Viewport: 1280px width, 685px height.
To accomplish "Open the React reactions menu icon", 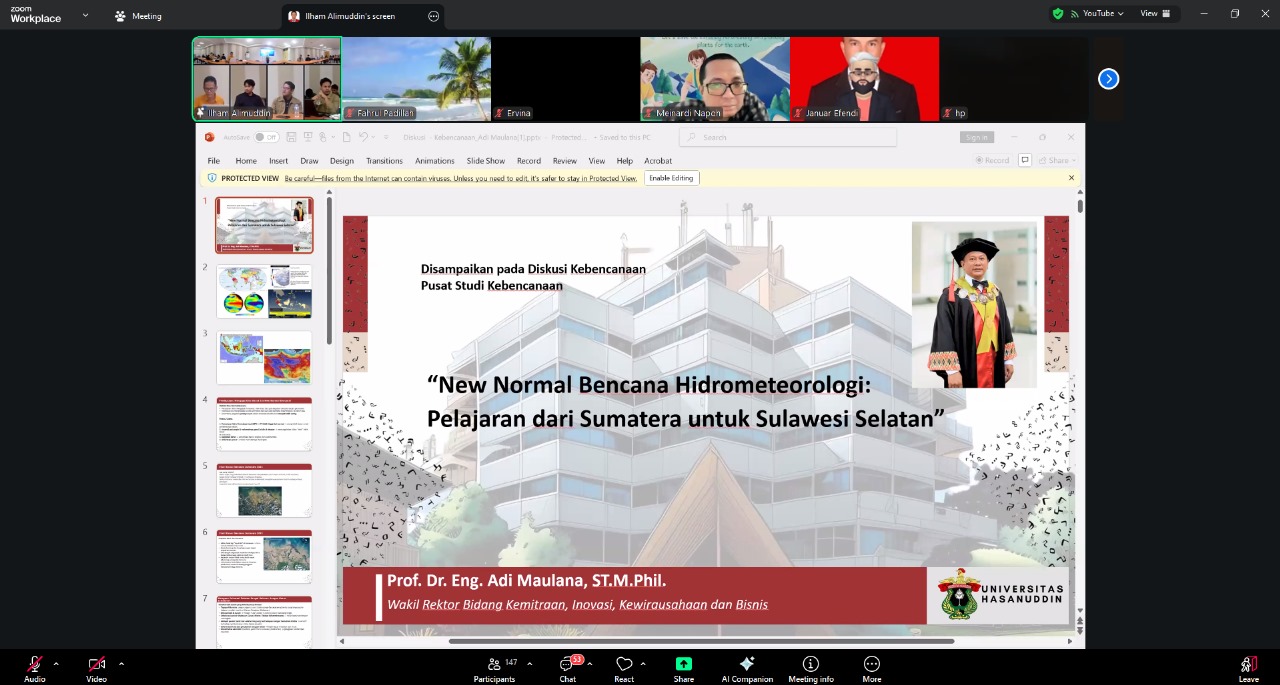I will click(623, 663).
